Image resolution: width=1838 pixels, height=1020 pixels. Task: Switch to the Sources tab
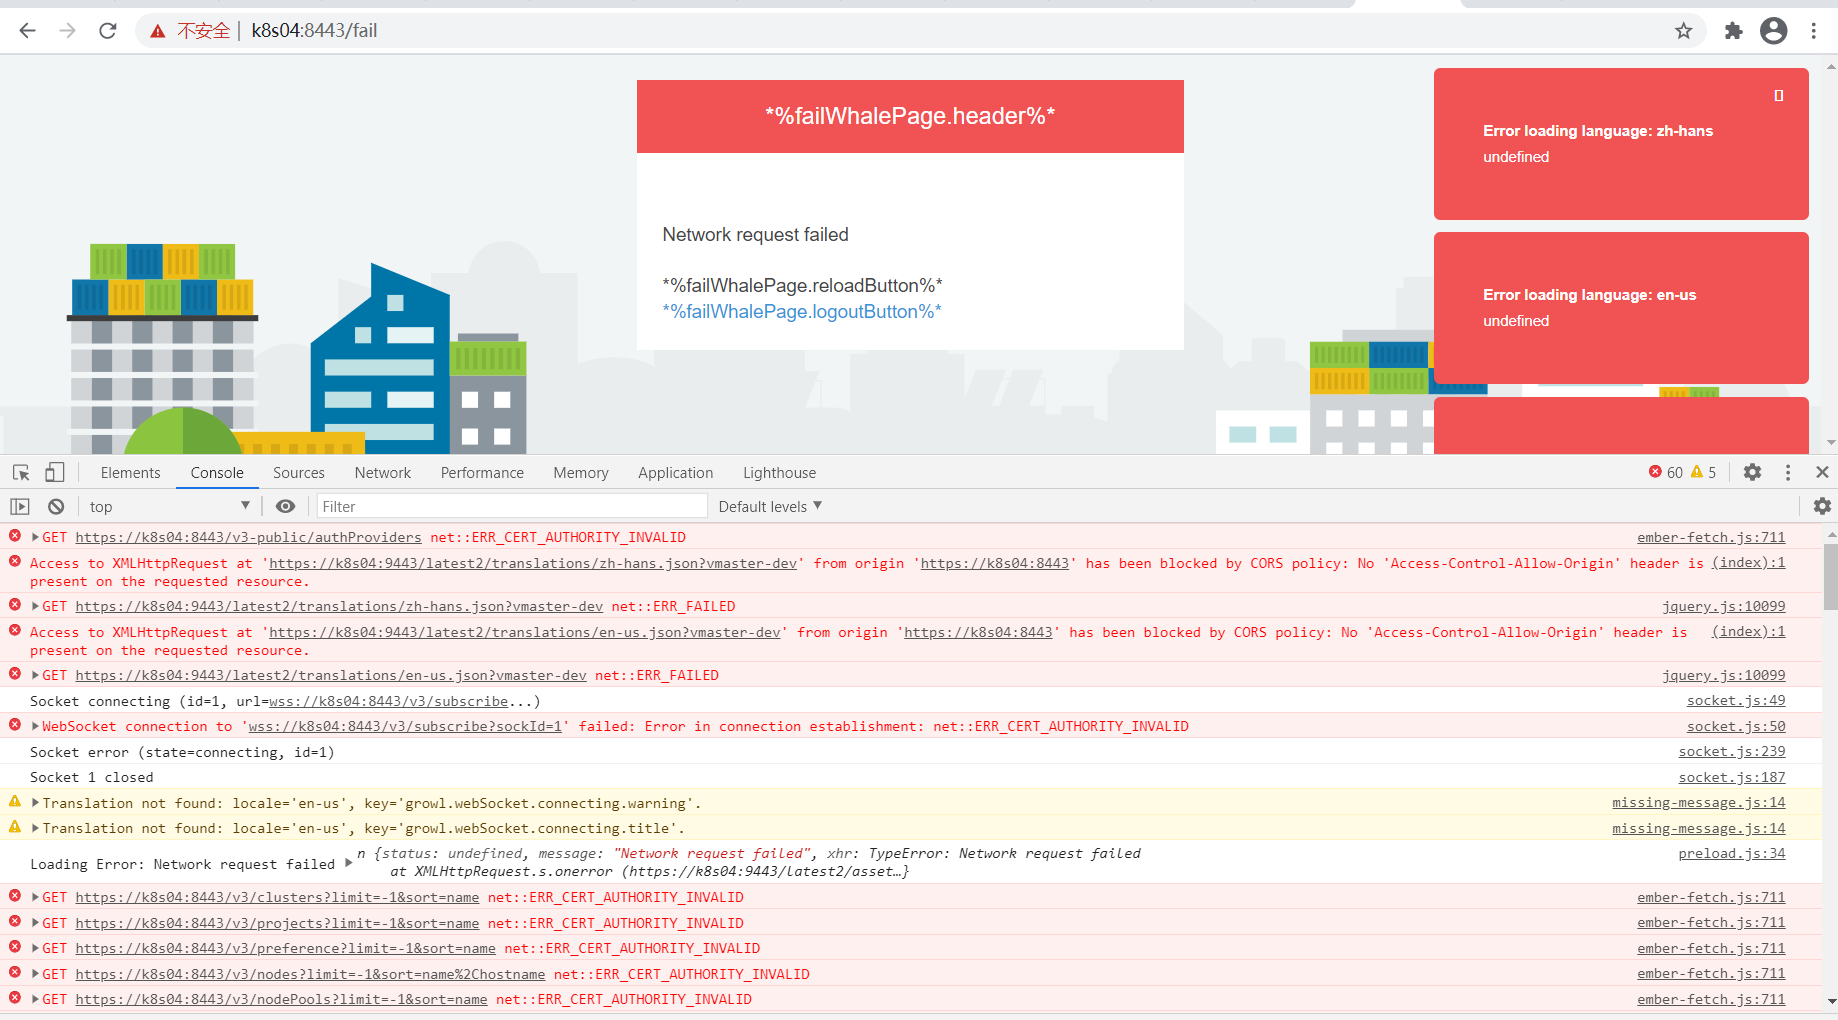pyautogui.click(x=298, y=473)
